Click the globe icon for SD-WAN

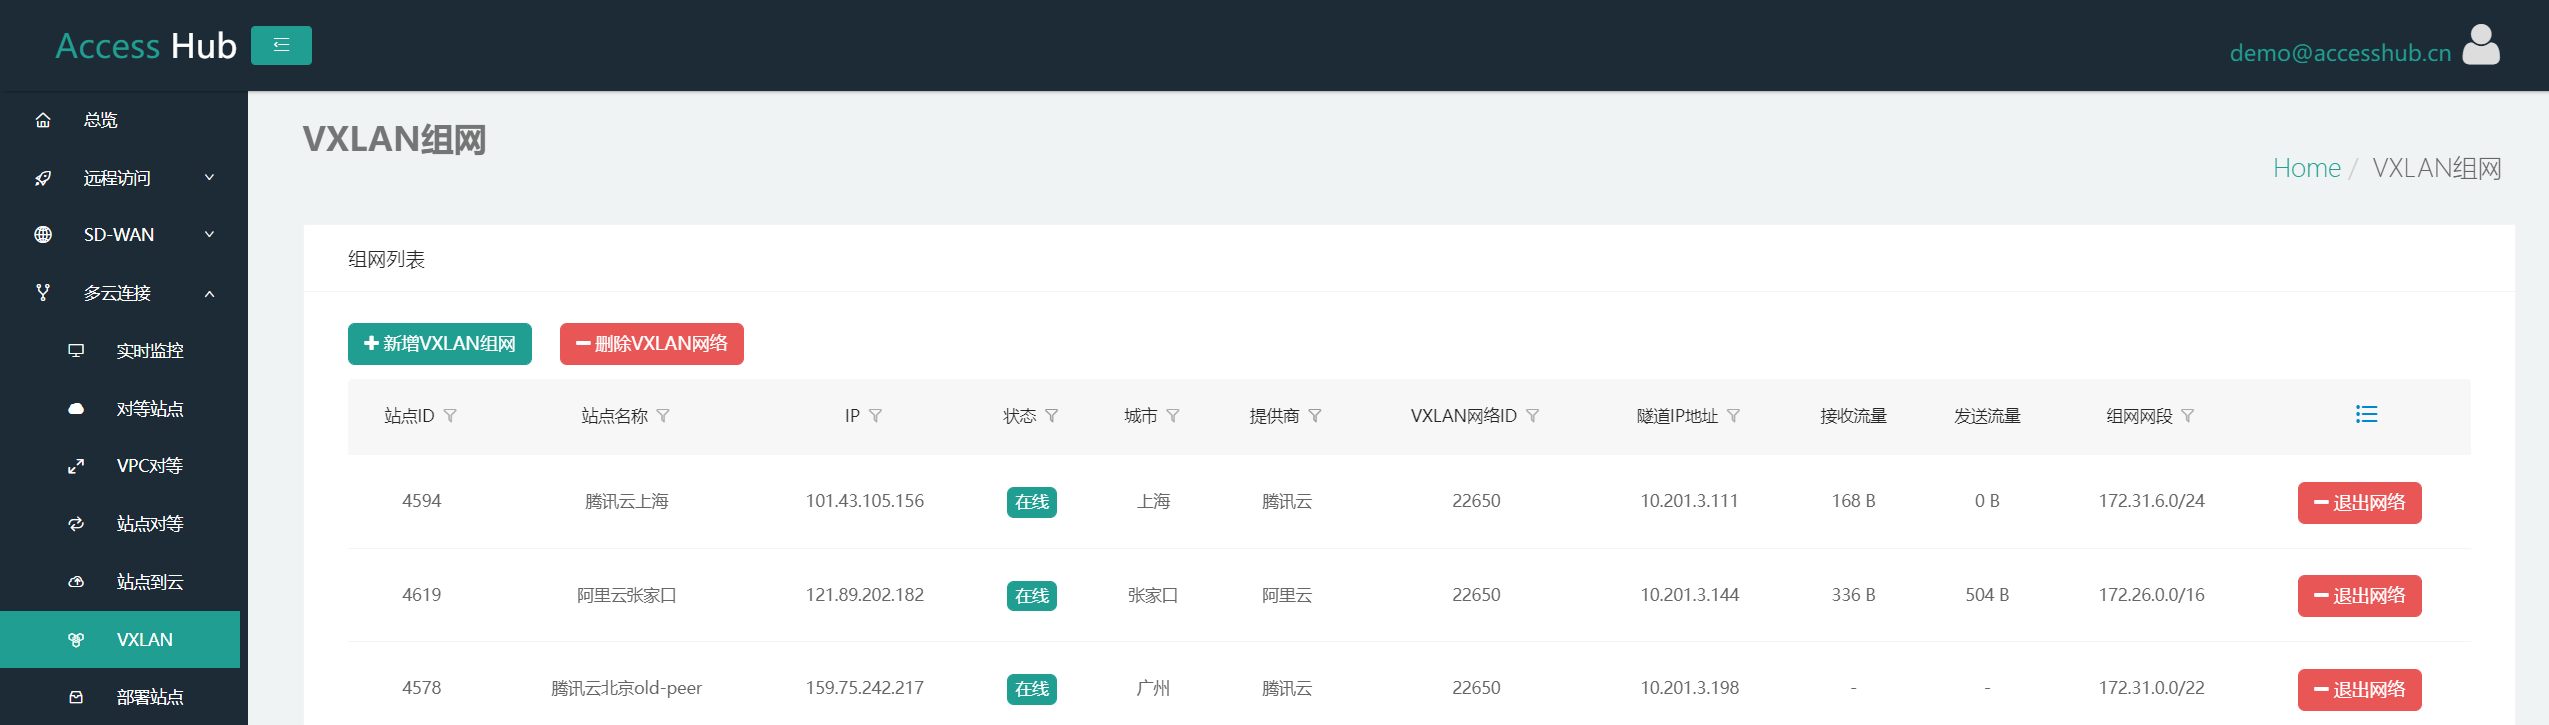[x=43, y=235]
